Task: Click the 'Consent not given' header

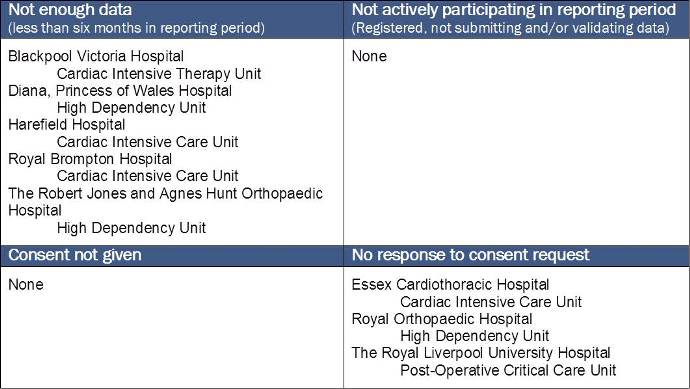Action: click(x=75, y=255)
